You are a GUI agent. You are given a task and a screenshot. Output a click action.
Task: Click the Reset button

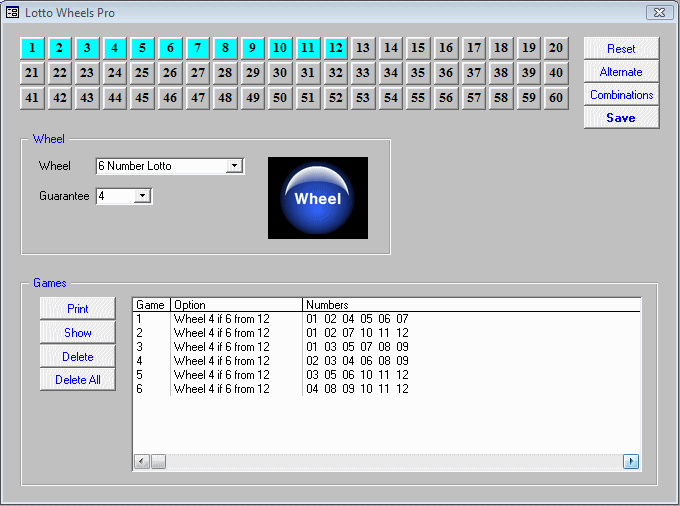pos(621,49)
